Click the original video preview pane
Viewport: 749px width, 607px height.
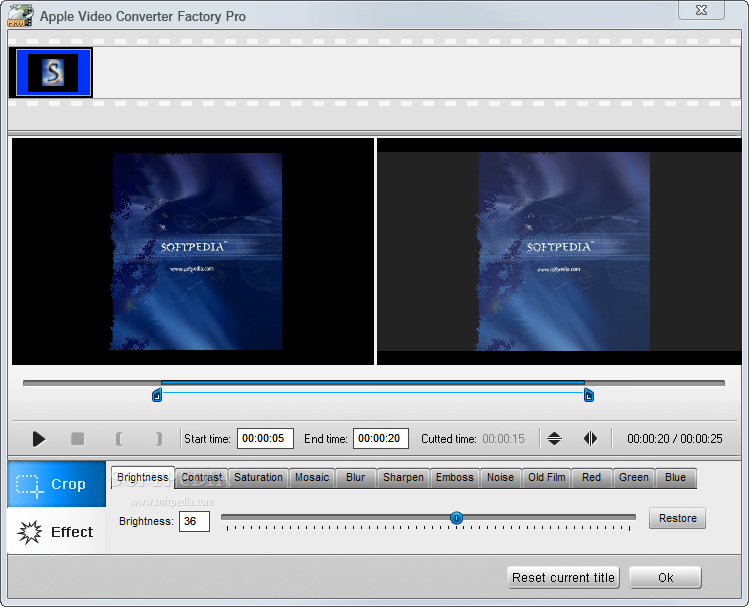[x=193, y=252]
